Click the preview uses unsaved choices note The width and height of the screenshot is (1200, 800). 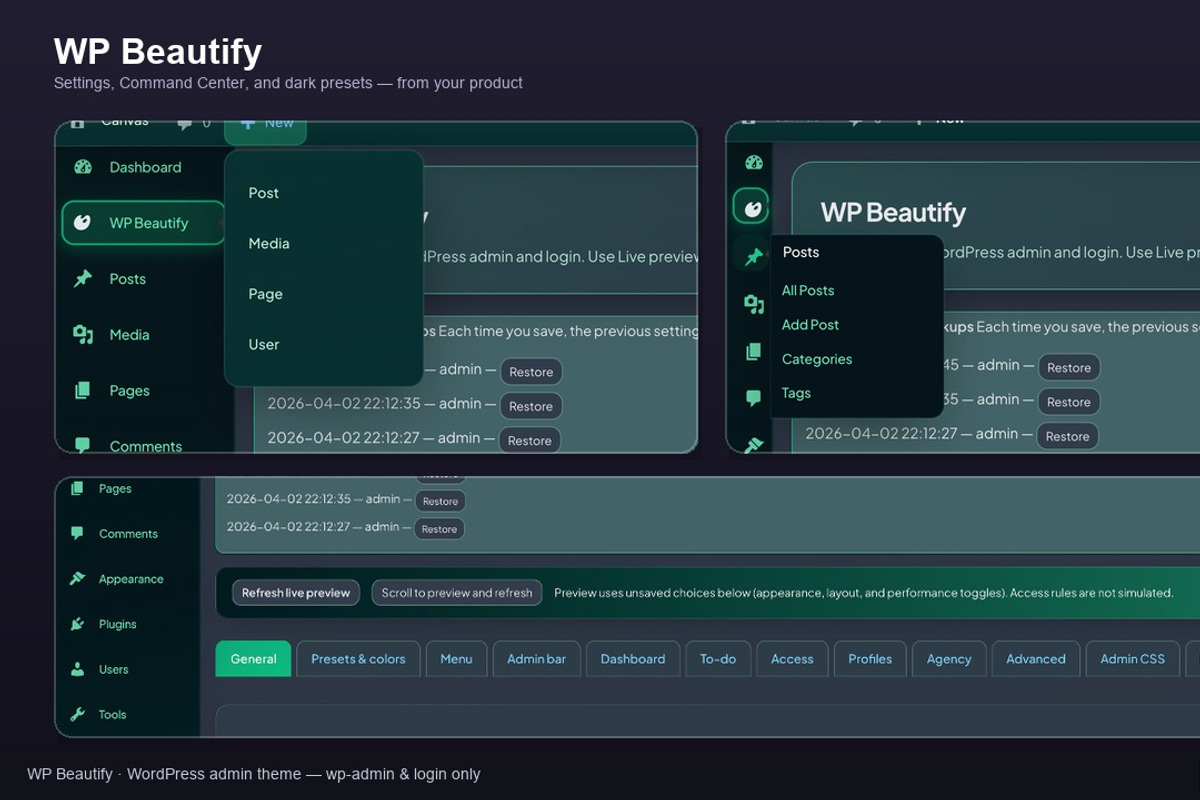864,593
